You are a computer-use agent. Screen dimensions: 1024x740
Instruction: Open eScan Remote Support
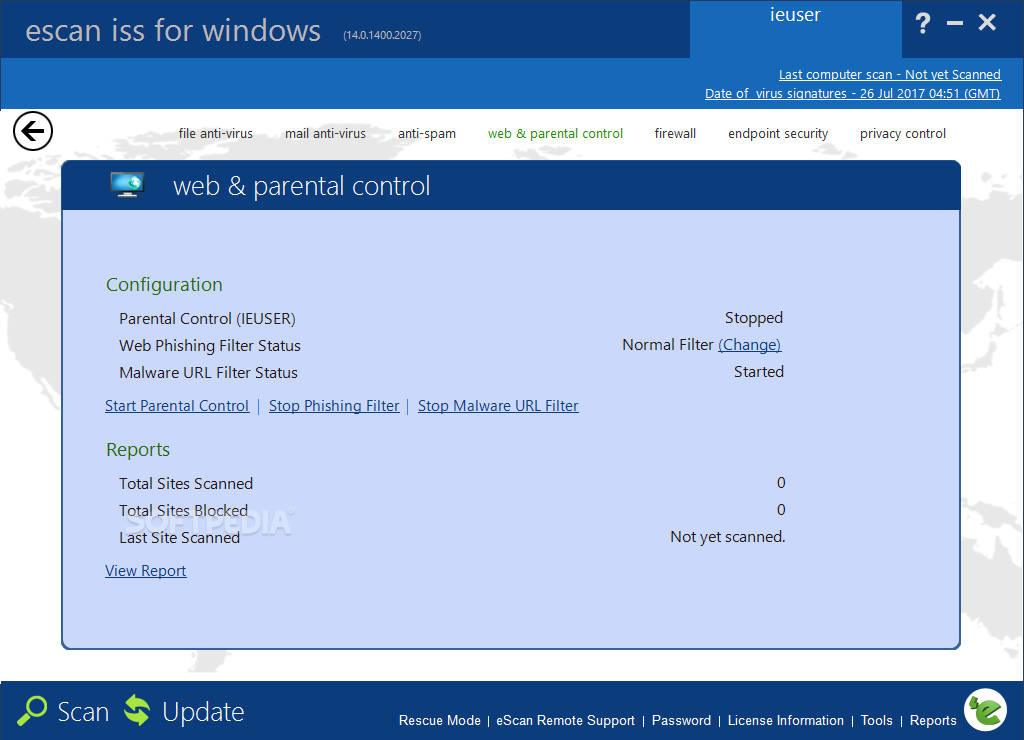(566, 720)
